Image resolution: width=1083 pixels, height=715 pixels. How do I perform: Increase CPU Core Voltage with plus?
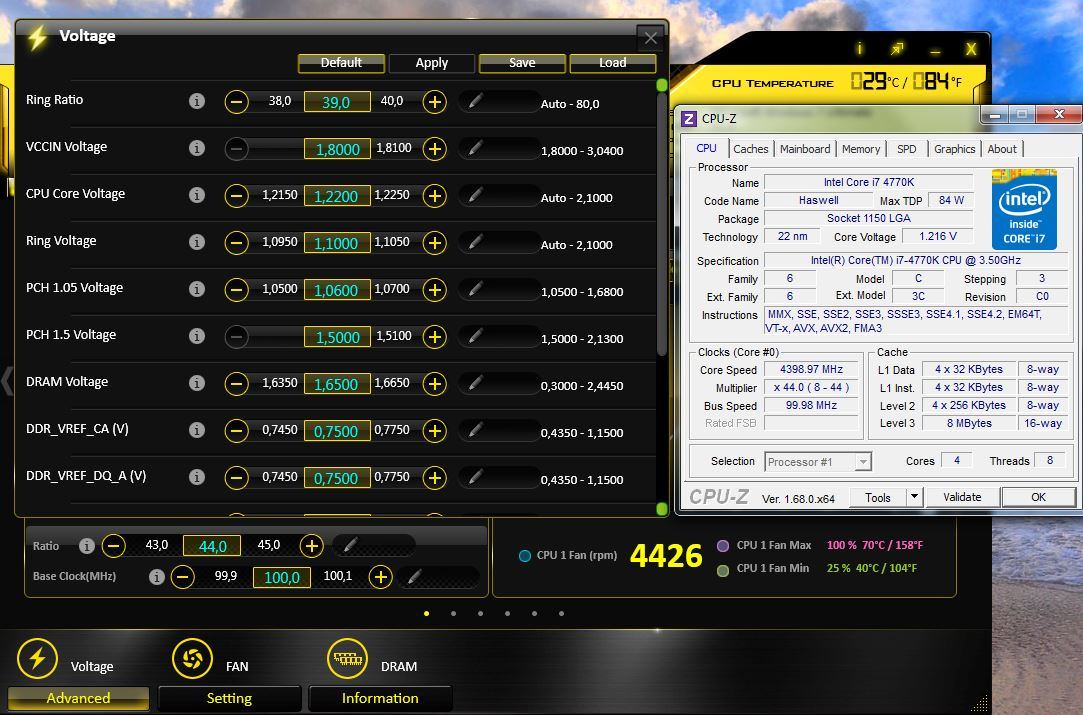(x=434, y=196)
